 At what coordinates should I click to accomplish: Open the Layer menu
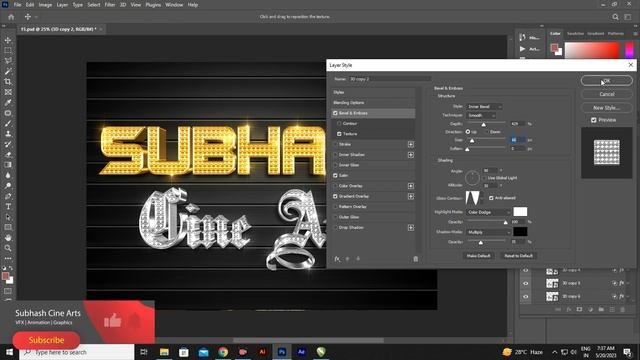(x=62, y=5)
